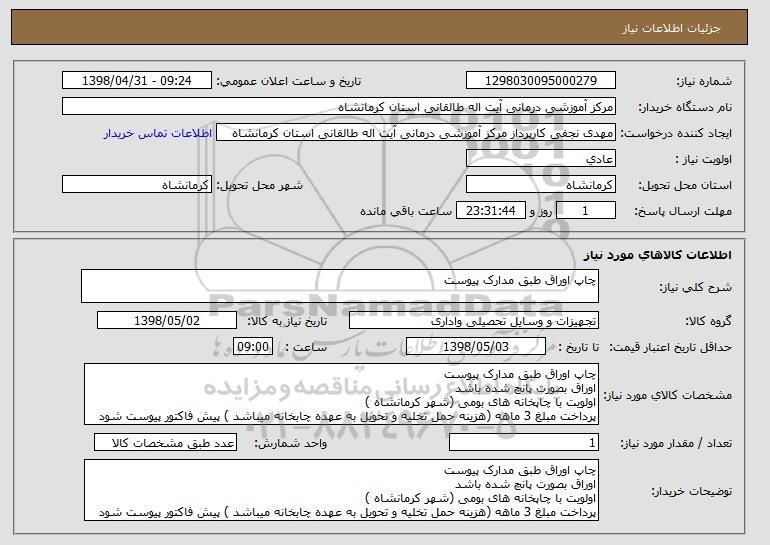Click the نام دستگاه خریدار field
Screen dimensions: 770x545
(x=339, y=107)
